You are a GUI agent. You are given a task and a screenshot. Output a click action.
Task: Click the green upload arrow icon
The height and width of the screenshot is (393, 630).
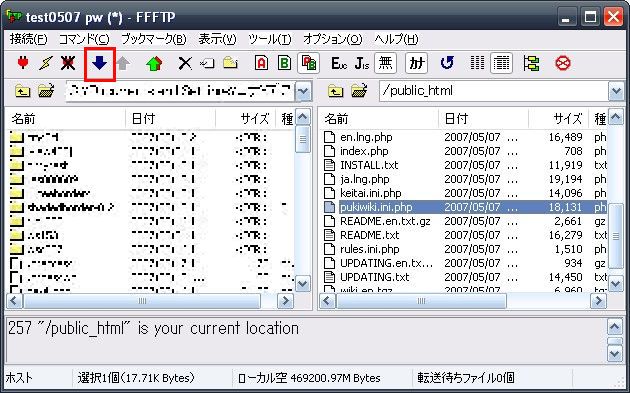tap(154, 63)
